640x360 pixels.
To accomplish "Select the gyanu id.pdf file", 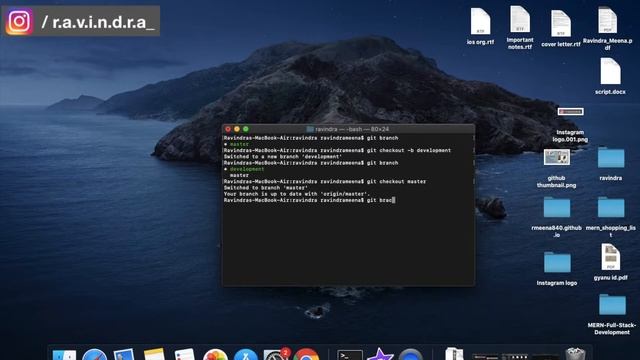I will [x=611, y=262].
